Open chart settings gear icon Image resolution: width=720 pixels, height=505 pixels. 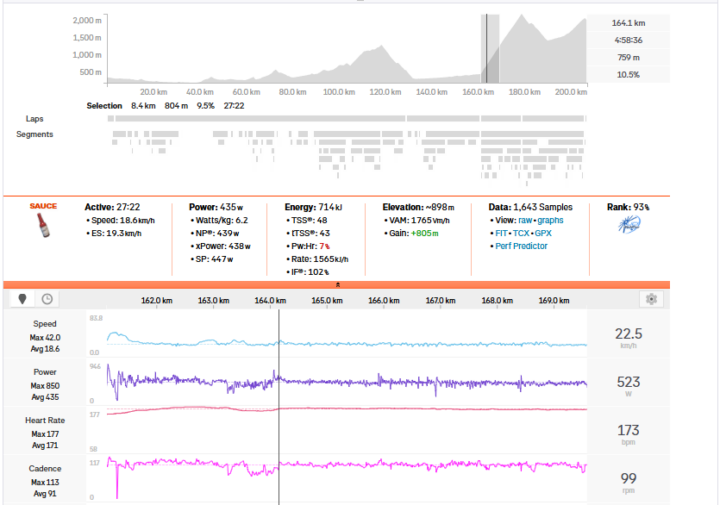pos(652,299)
